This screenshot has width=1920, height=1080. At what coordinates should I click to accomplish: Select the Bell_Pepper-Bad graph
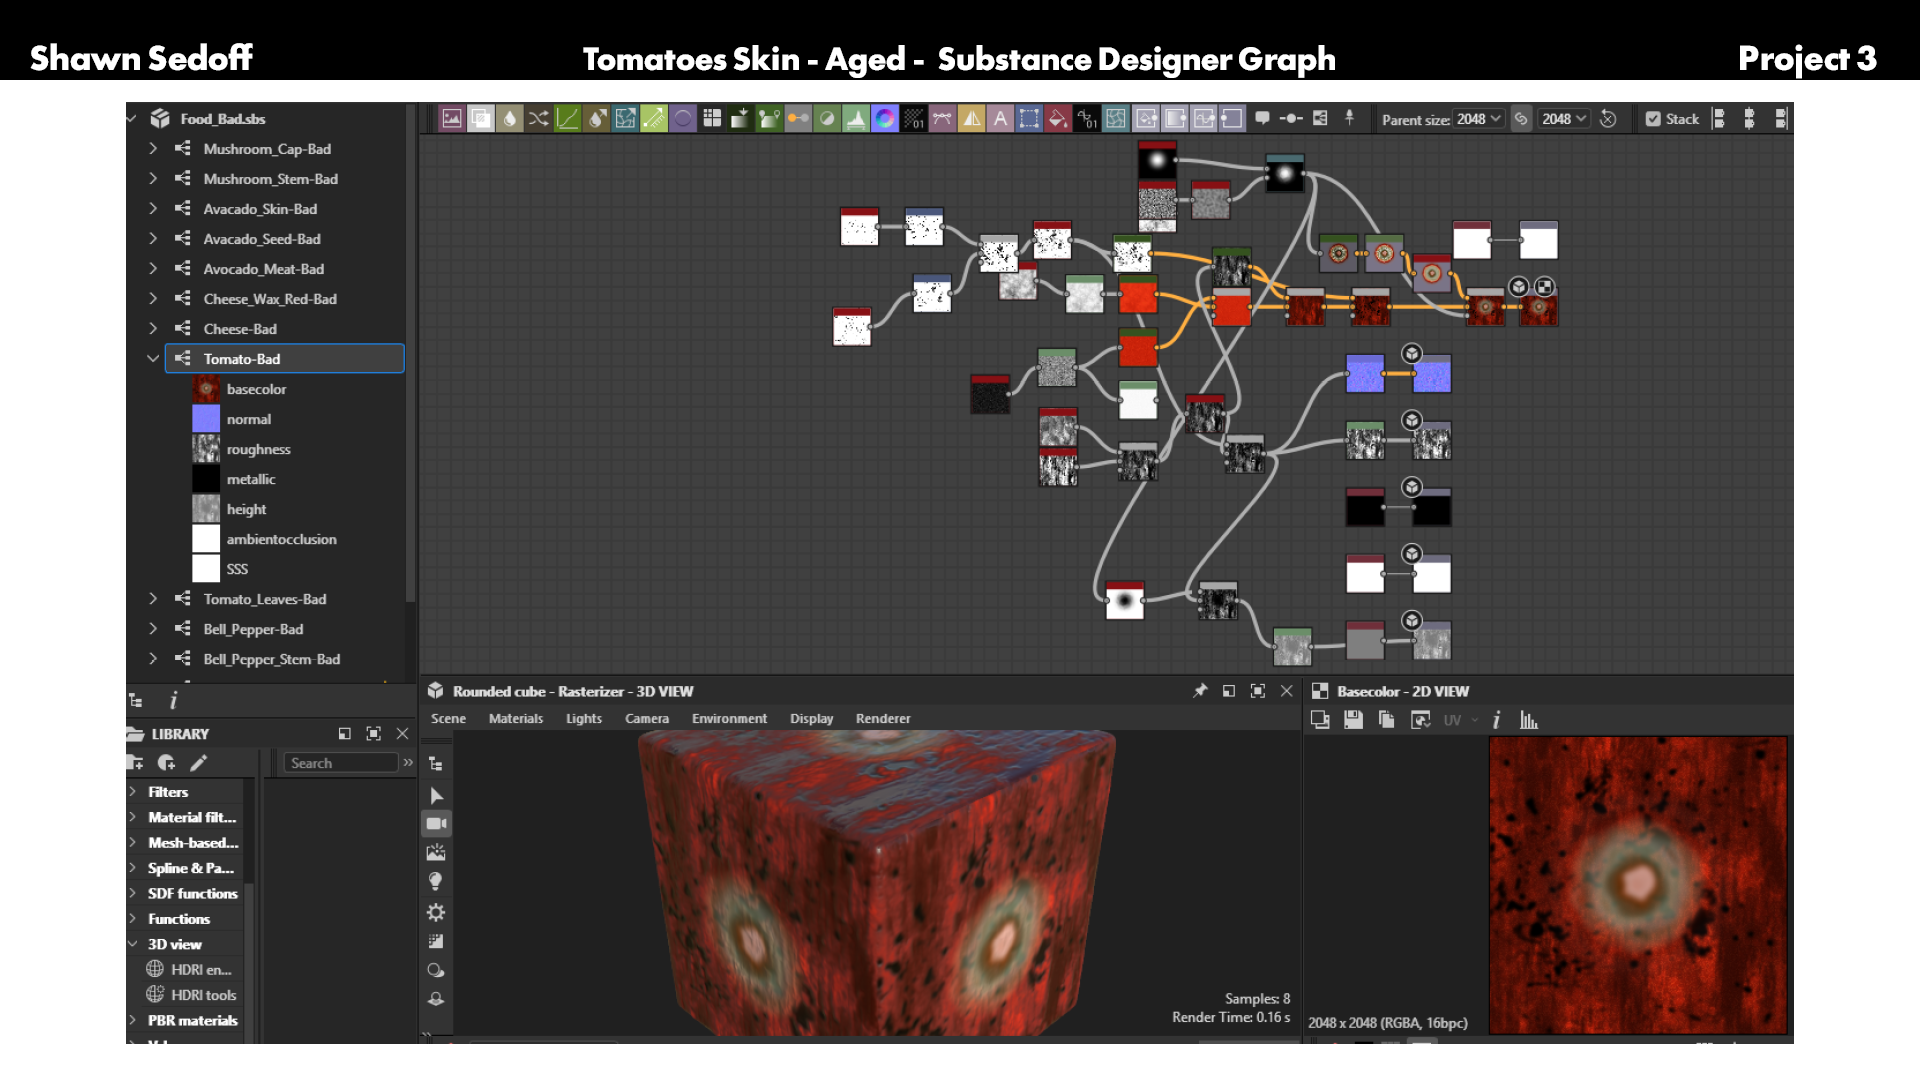click(253, 629)
